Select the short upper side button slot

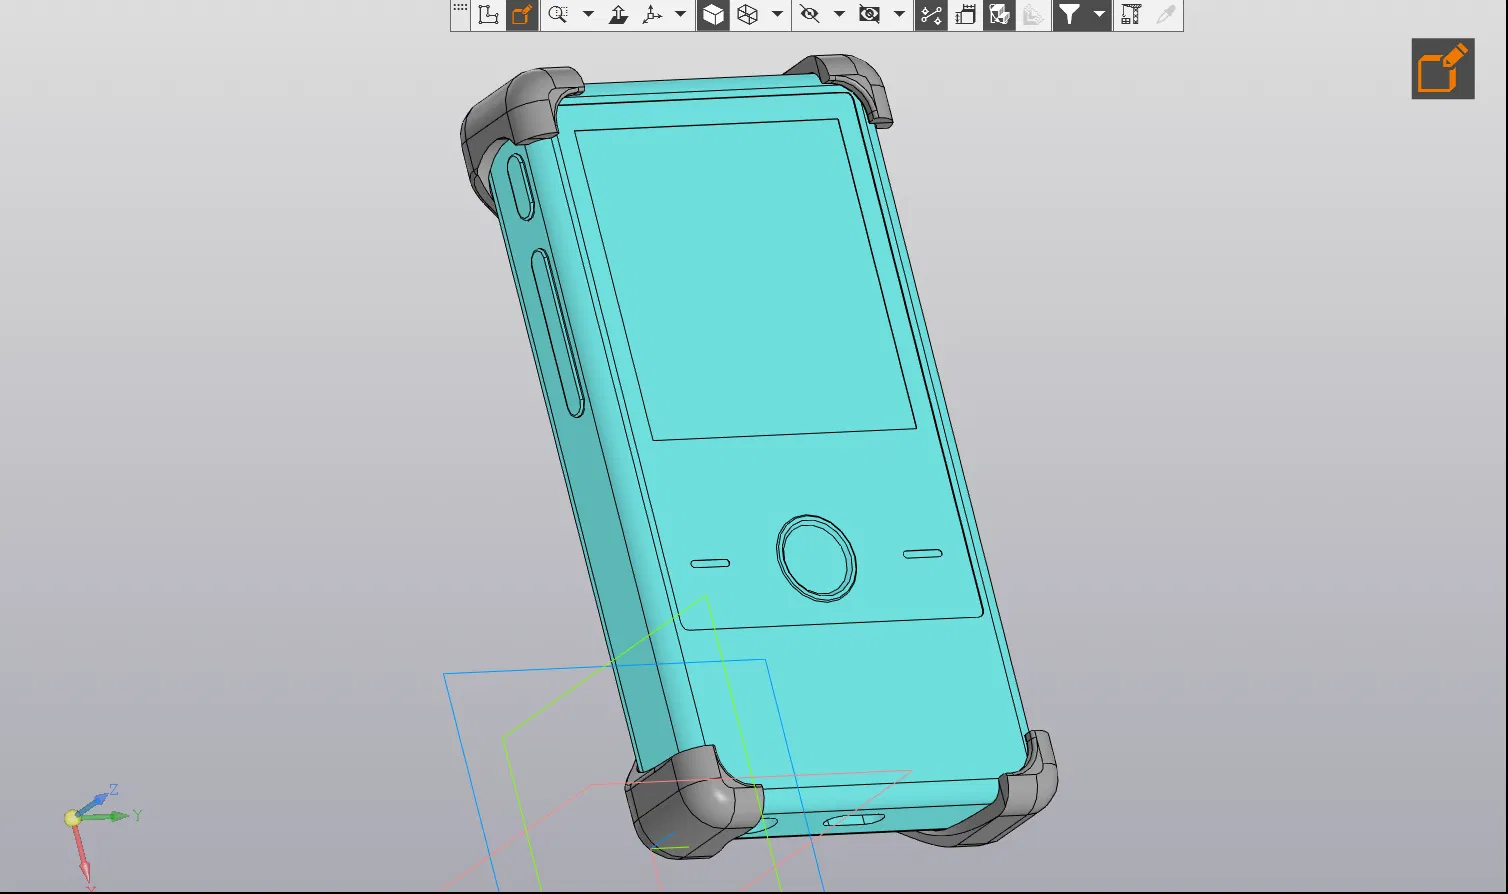[x=520, y=187]
